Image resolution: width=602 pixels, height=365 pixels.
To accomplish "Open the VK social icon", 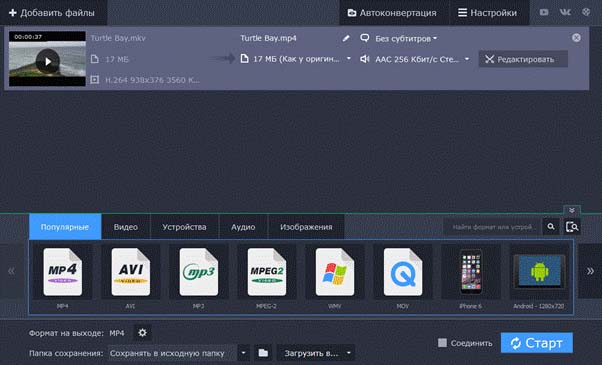I will (x=565, y=12).
